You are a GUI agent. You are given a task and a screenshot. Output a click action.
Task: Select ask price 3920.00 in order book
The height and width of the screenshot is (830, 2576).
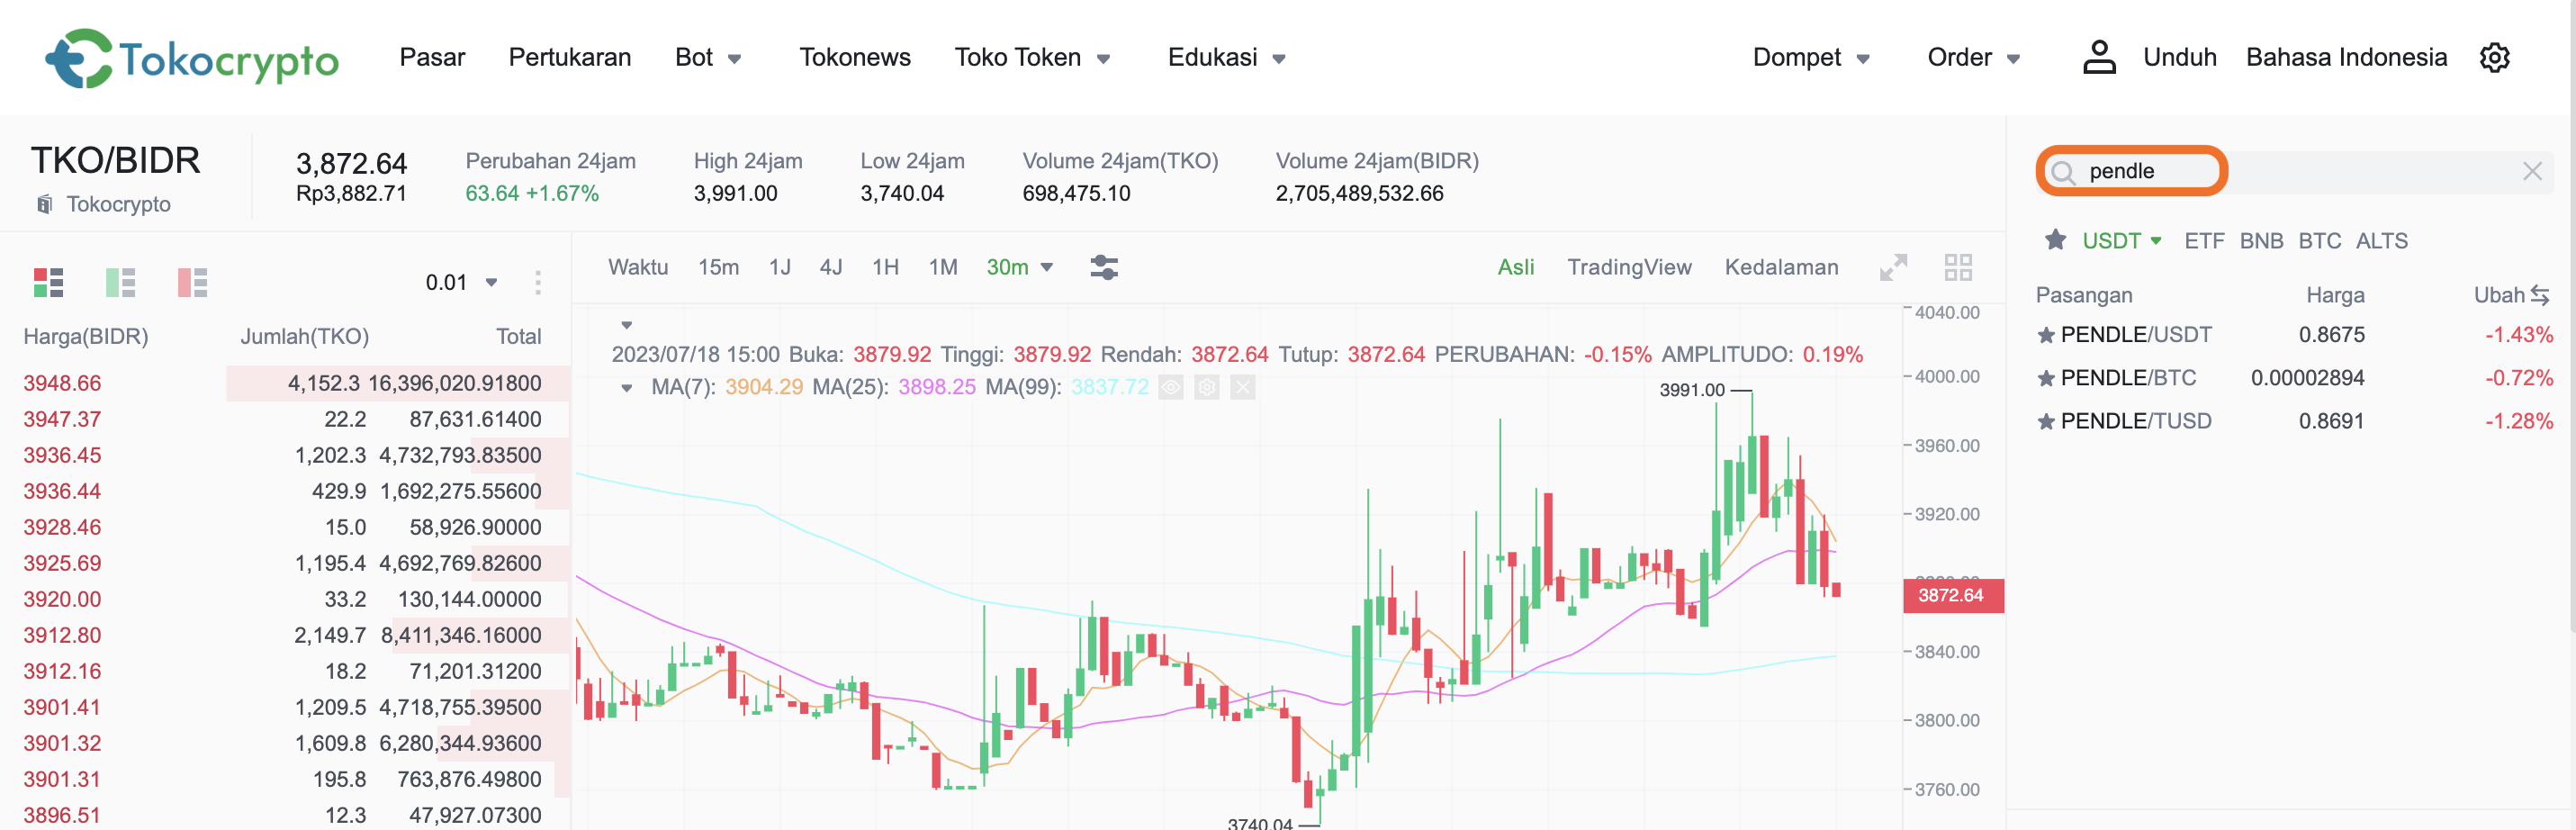[x=62, y=599]
